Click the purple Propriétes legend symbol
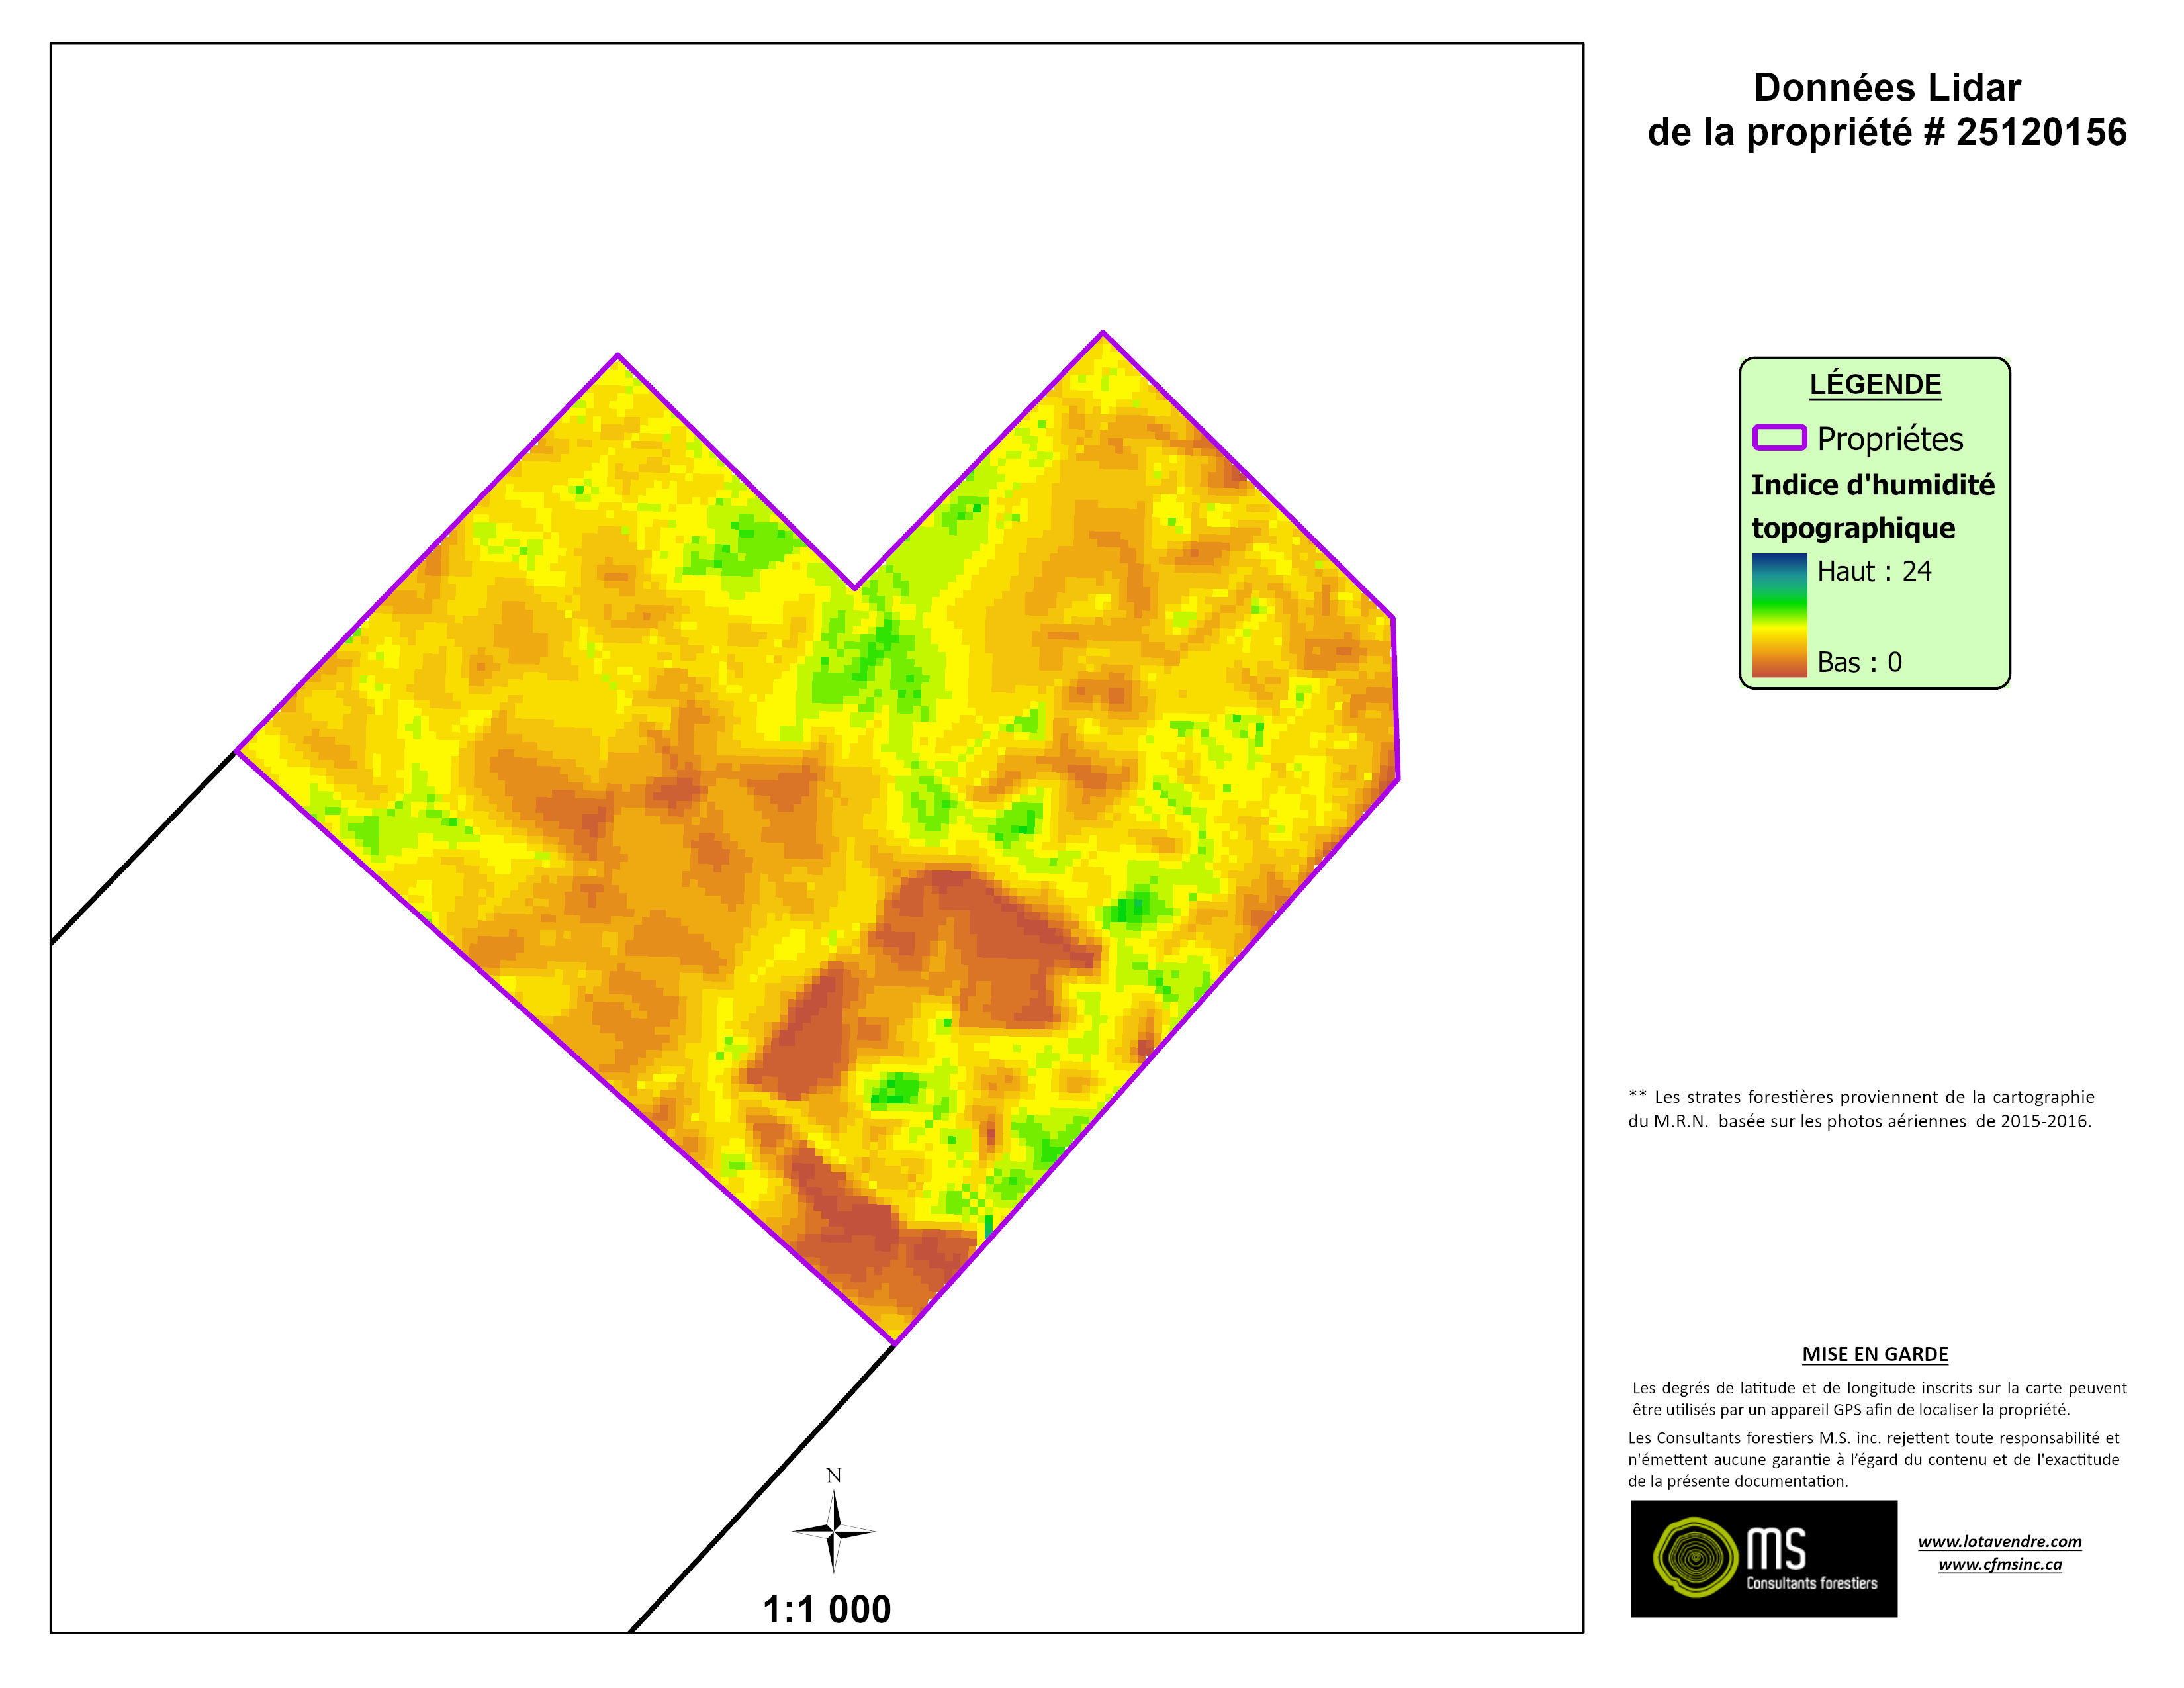 click(1779, 438)
